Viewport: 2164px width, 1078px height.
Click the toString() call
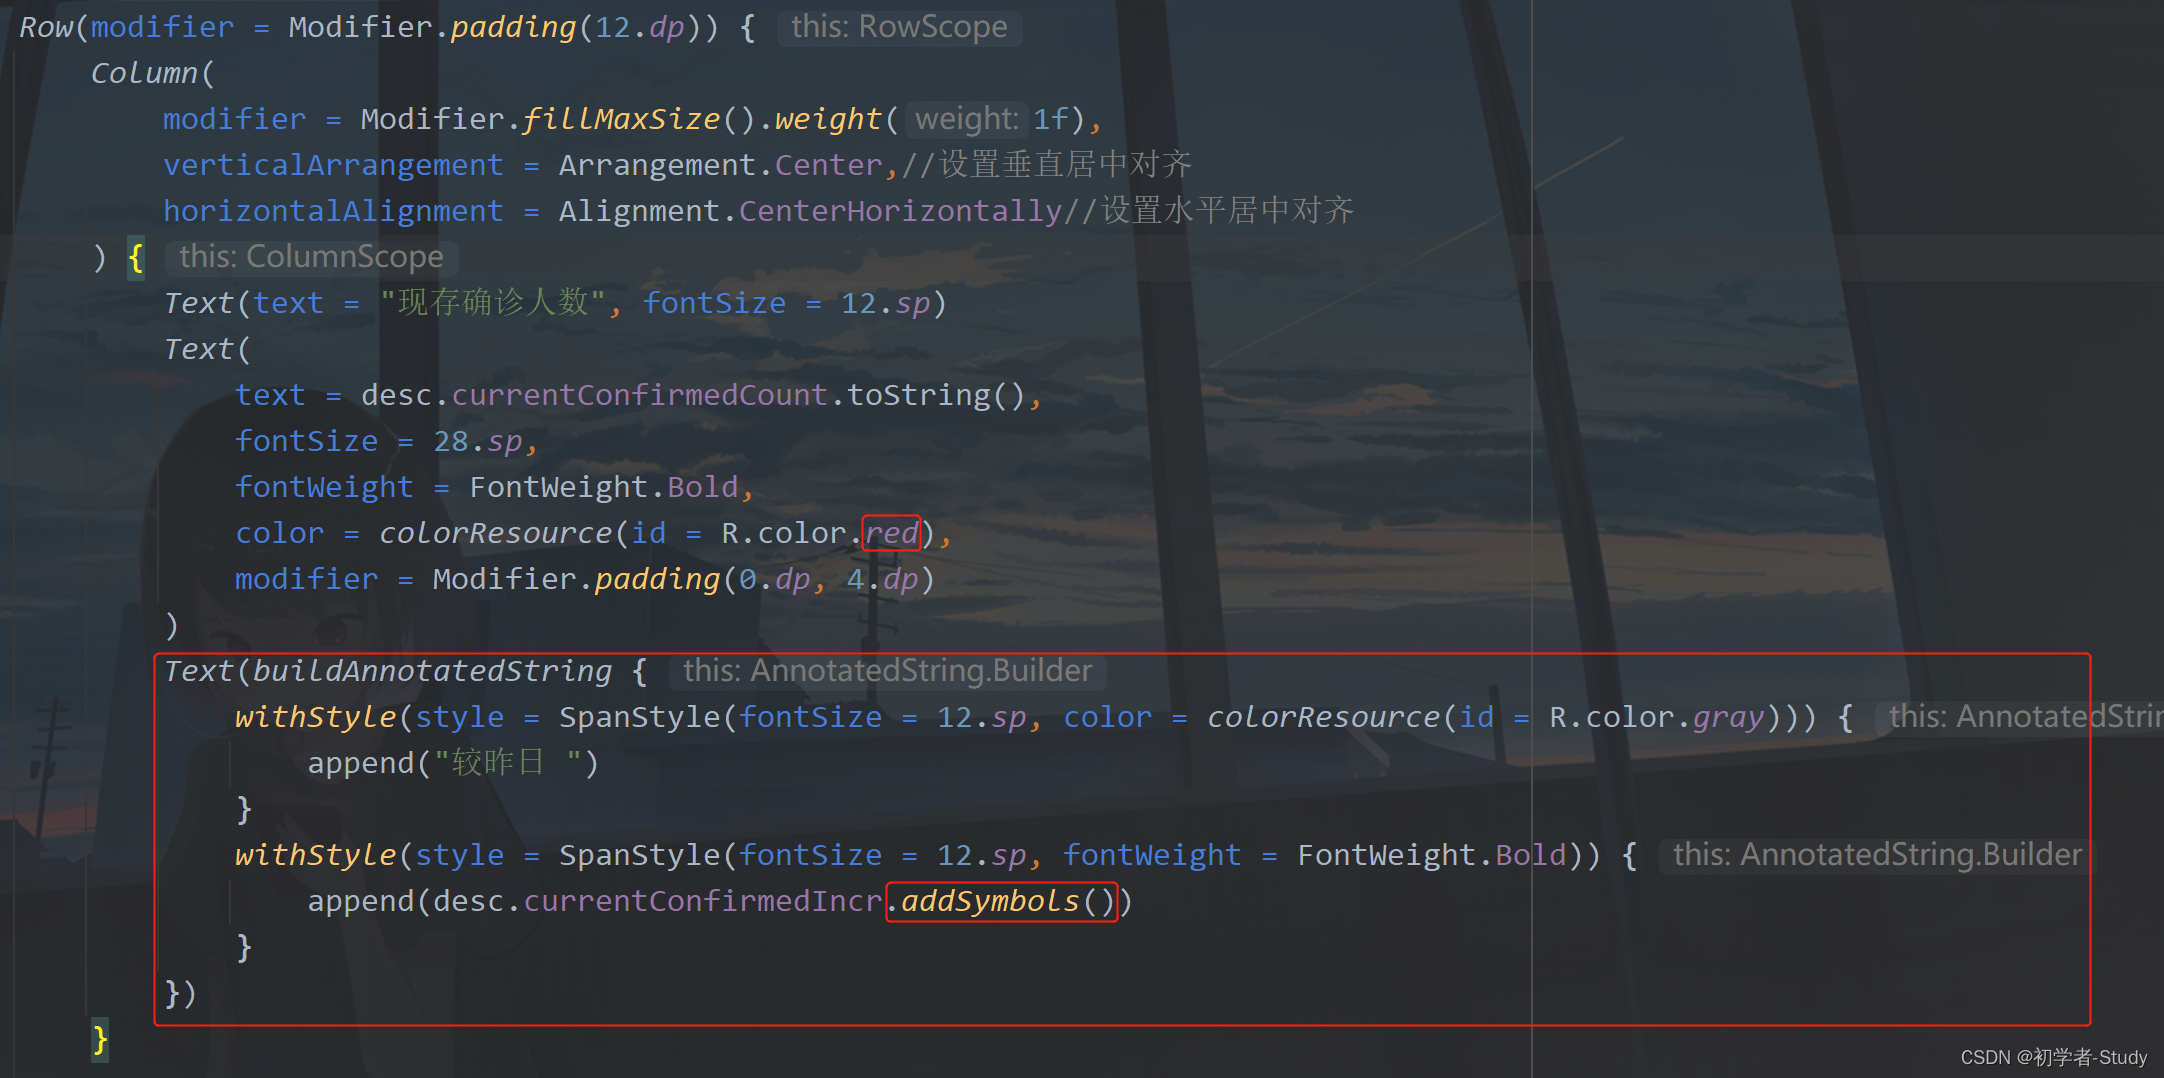coord(936,395)
